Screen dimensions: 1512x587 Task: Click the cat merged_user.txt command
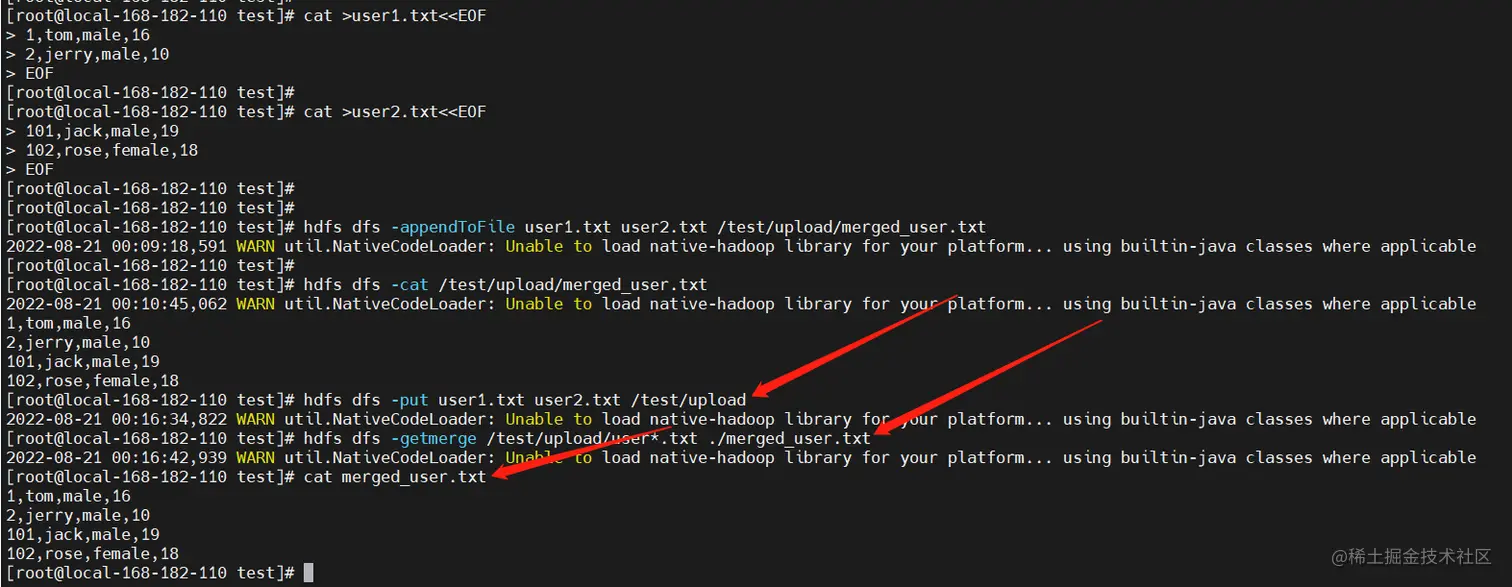click(395, 477)
